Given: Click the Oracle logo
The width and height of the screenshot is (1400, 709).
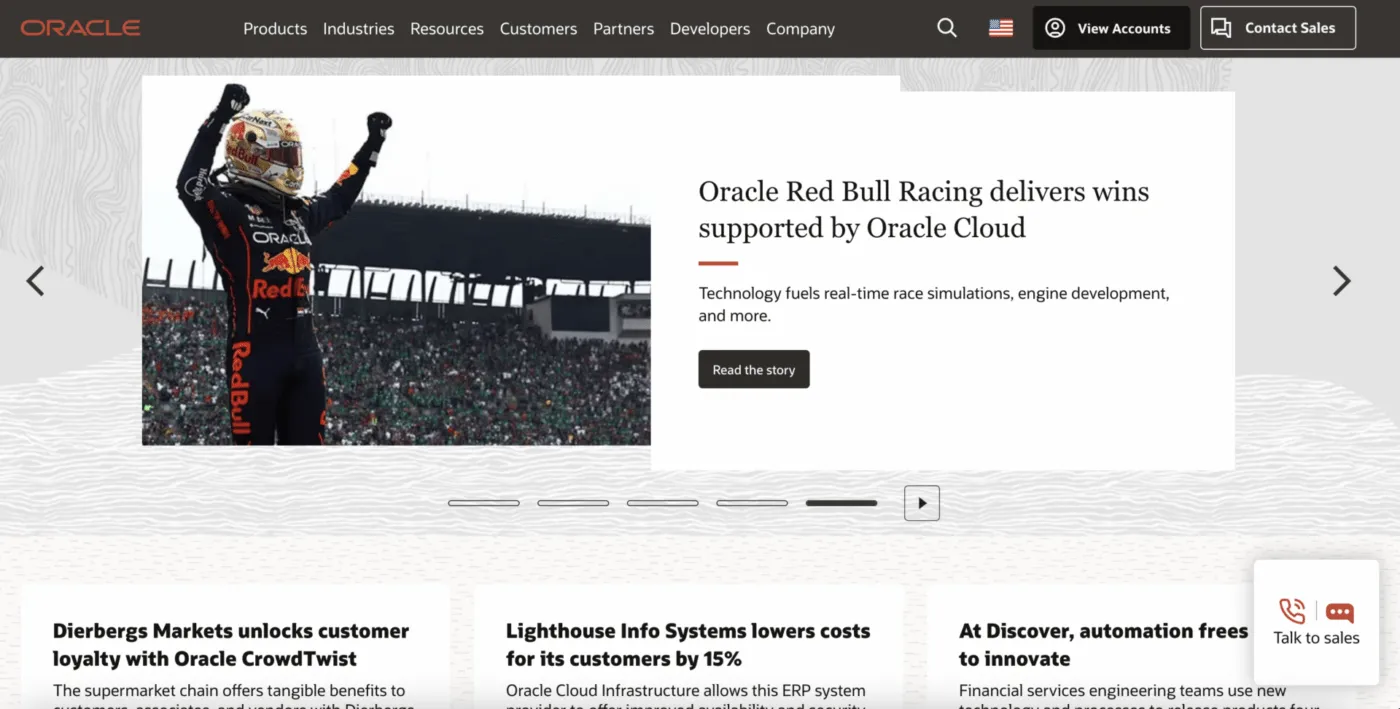Looking at the screenshot, I should [80, 28].
